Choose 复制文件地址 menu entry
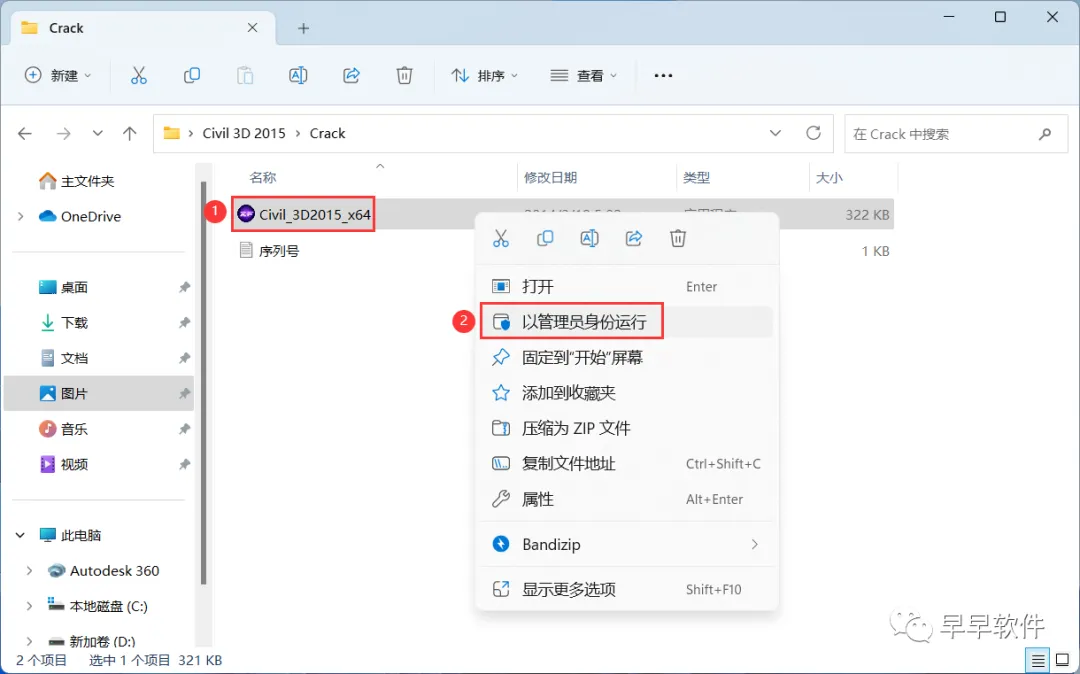 (x=626, y=463)
